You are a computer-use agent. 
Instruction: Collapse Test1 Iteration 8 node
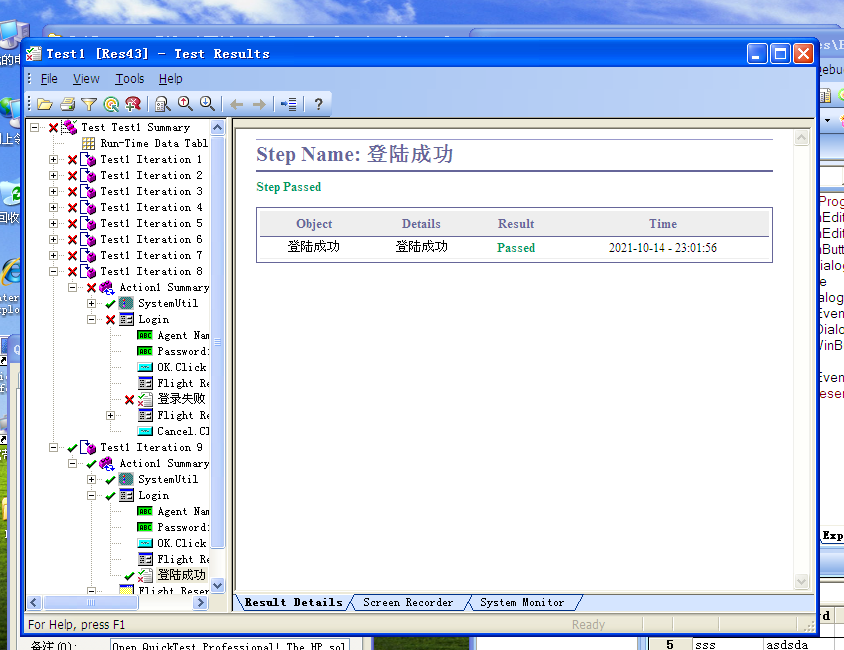[x=53, y=272]
